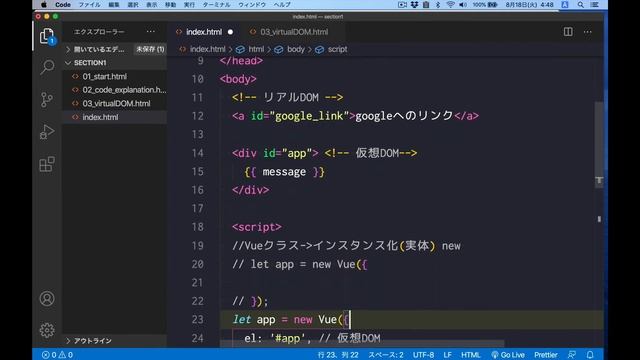The image size is (640, 360).
Task: Select html in the breadcrumb
Action: pyautogui.click(x=256, y=49)
